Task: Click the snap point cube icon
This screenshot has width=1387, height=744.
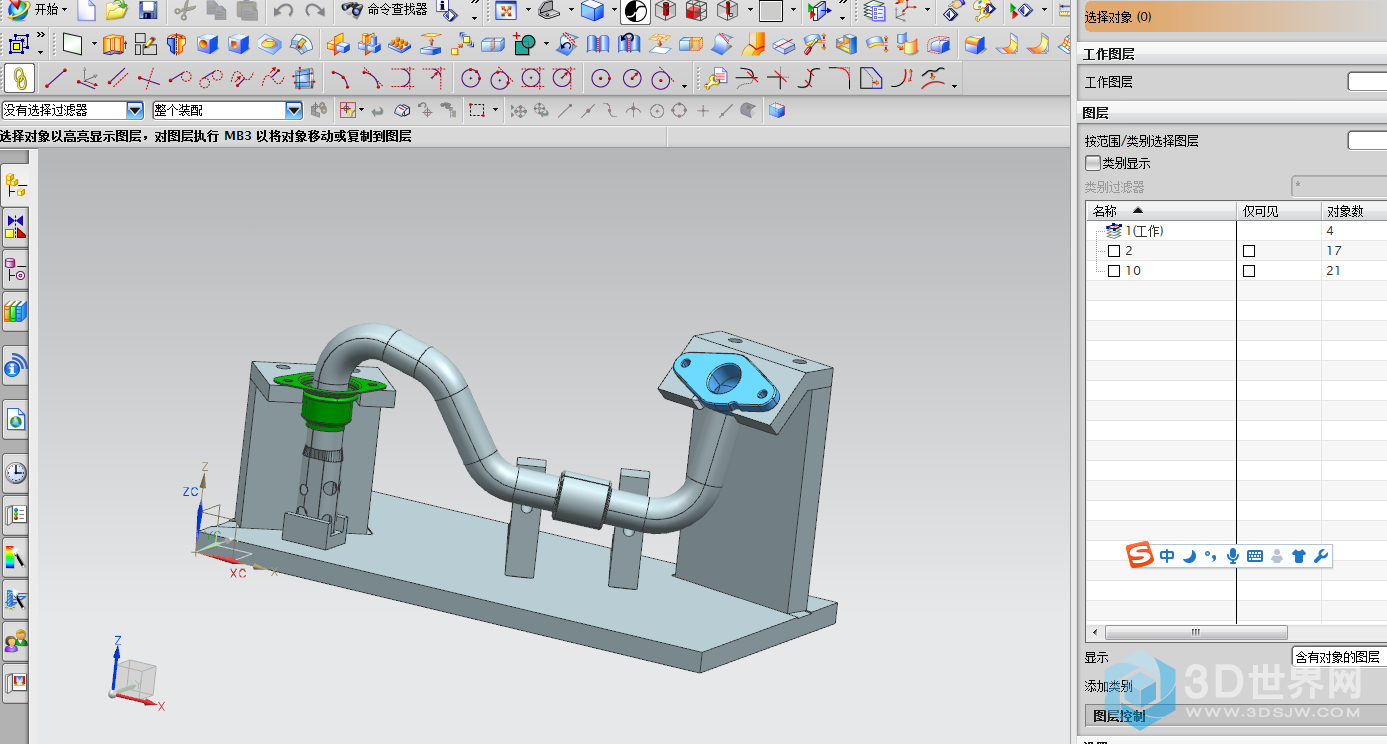Action: (777, 111)
